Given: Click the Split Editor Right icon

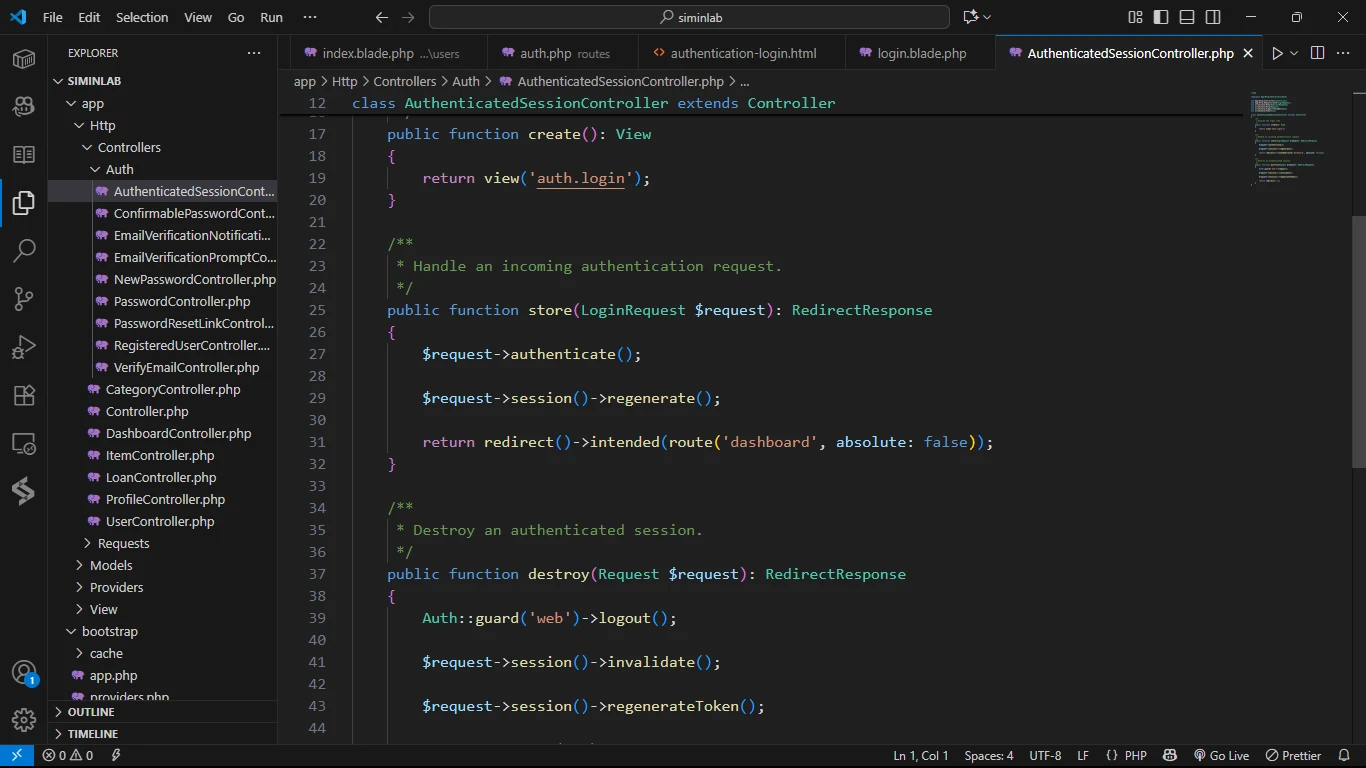Looking at the screenshot, I should click(x=1317, y=53).
